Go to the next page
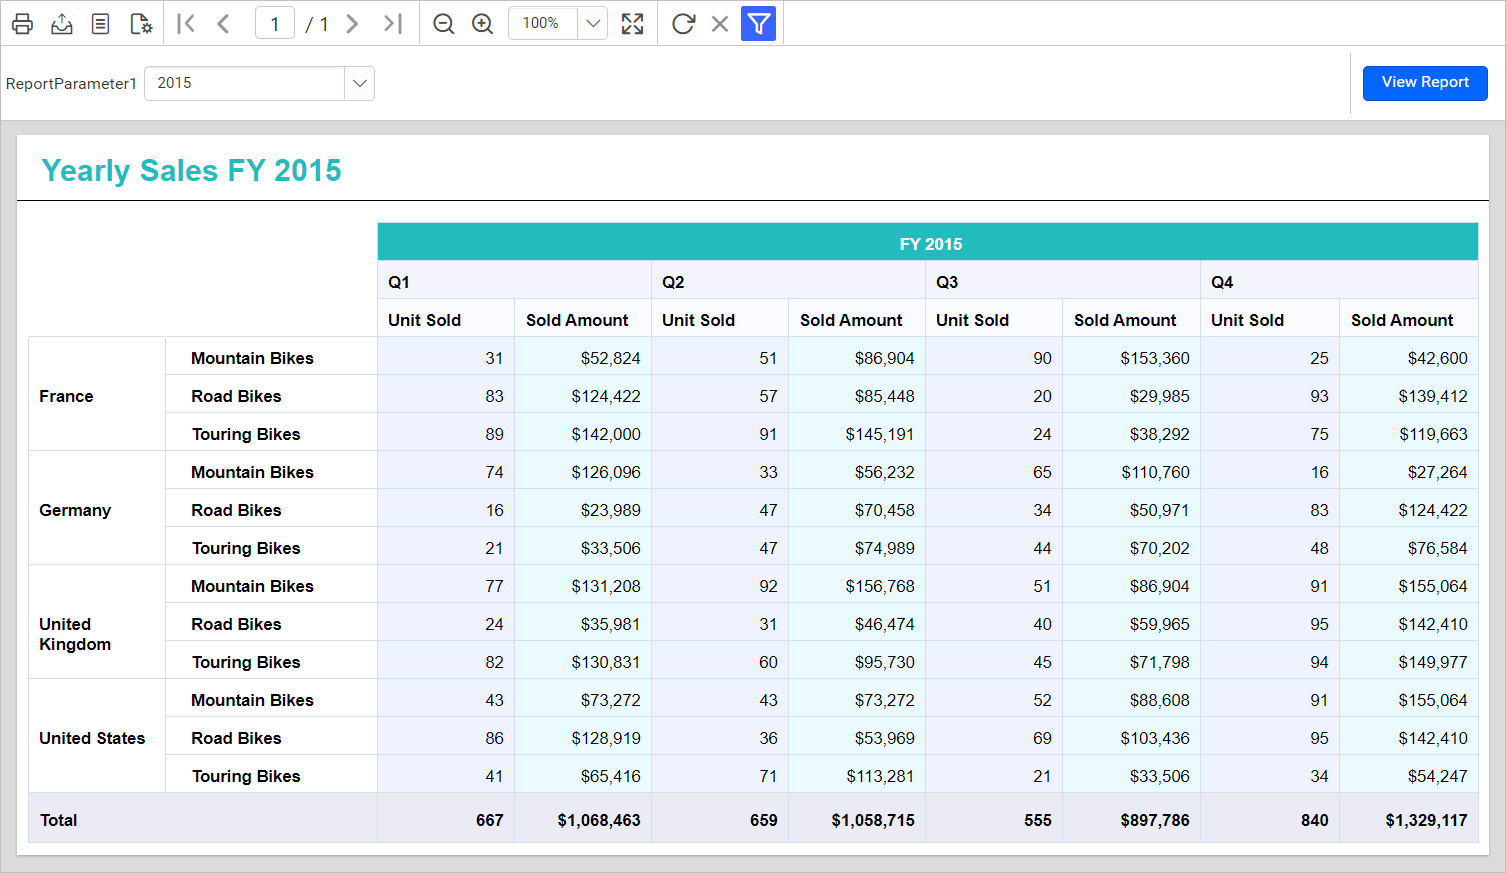This screenshot has height=873, width=1506. click(x=352, y=24)
